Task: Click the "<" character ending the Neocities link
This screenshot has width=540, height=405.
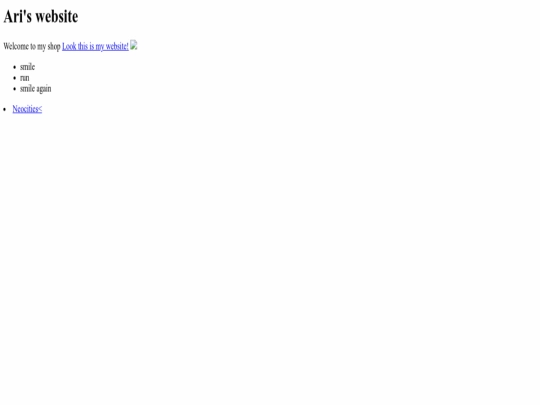Action: click(x=40, y=109)
